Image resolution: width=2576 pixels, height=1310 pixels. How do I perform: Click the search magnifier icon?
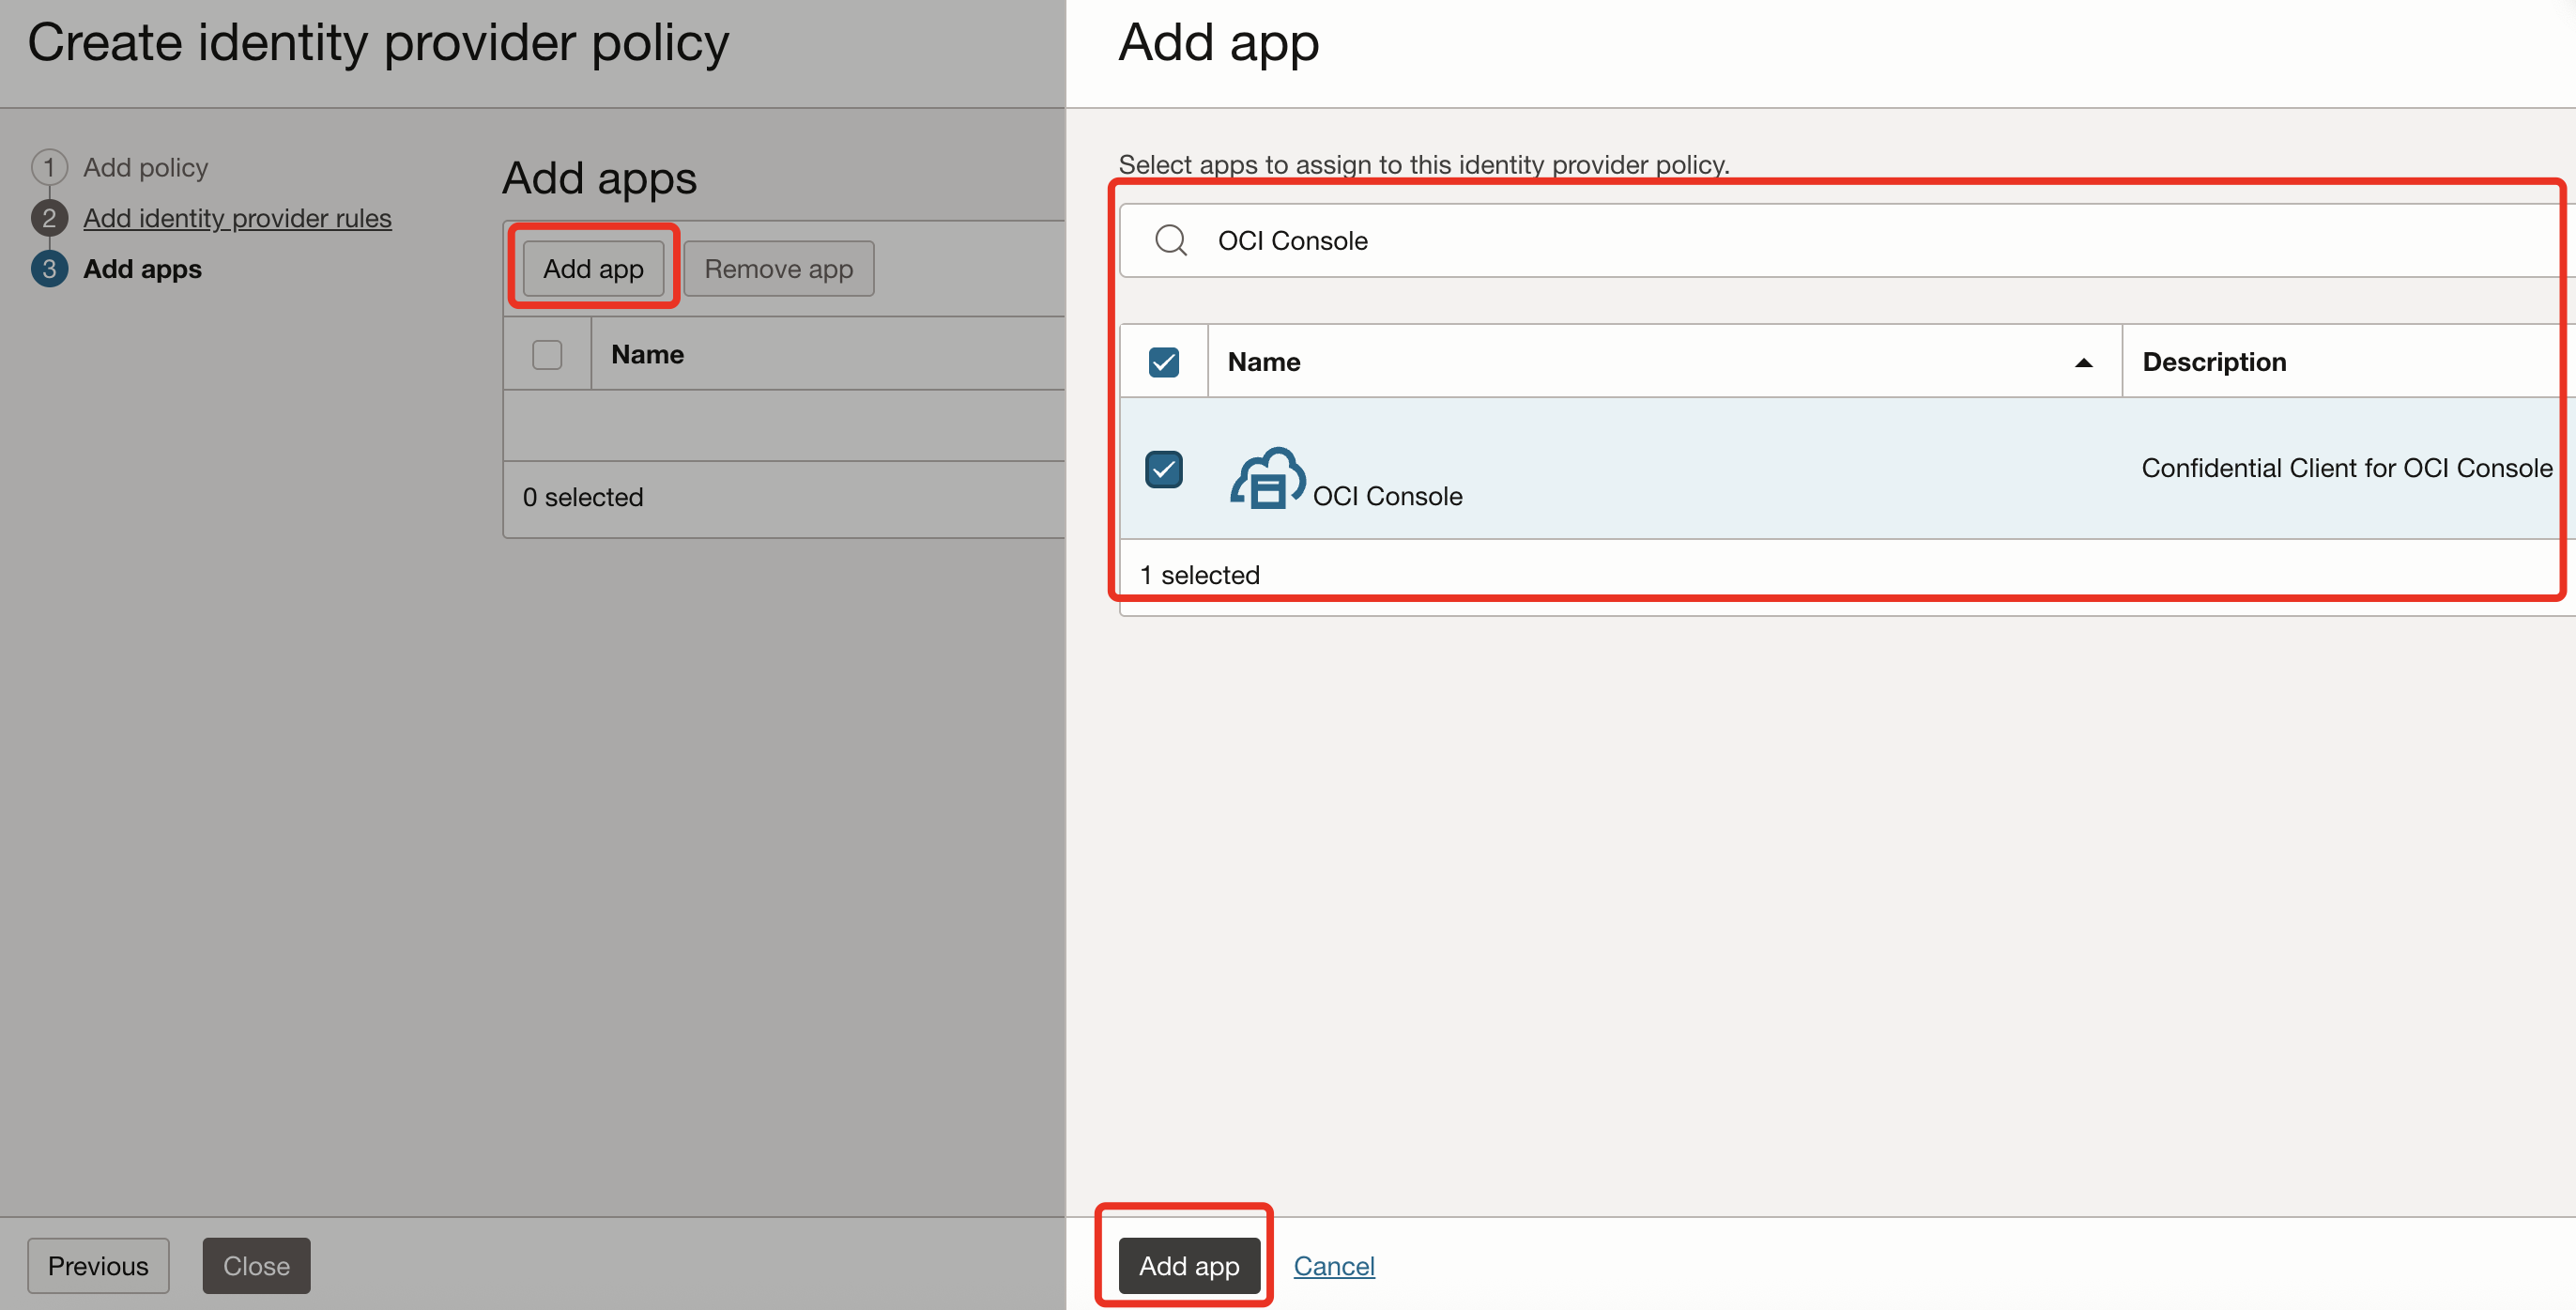[x=1170, y=241]
